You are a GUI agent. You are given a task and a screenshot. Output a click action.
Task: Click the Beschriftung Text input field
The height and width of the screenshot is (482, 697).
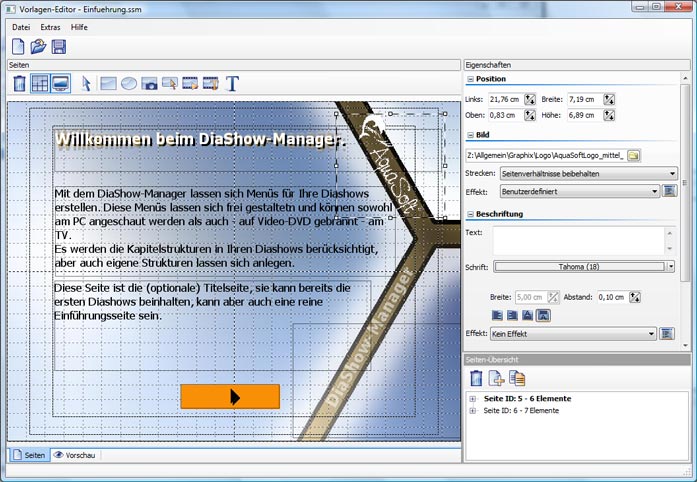pos(578,240)
